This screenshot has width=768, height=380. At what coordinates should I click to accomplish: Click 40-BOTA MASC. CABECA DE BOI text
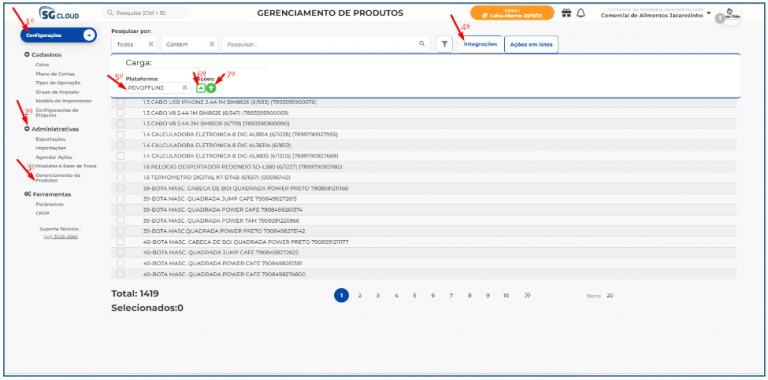245,242
